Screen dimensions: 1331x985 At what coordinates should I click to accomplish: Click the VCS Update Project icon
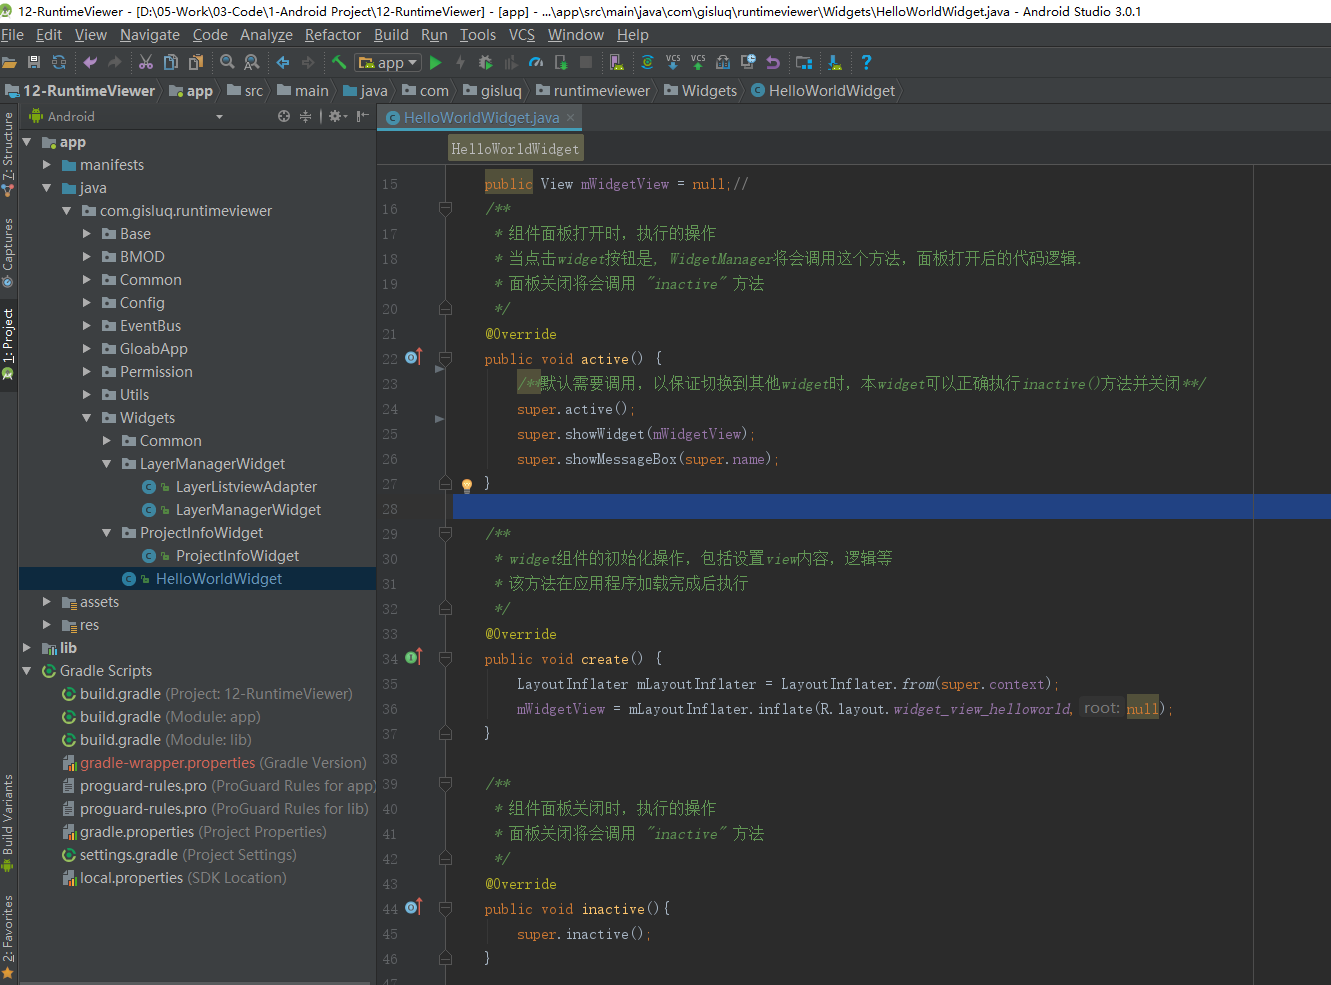coord(673,62)
